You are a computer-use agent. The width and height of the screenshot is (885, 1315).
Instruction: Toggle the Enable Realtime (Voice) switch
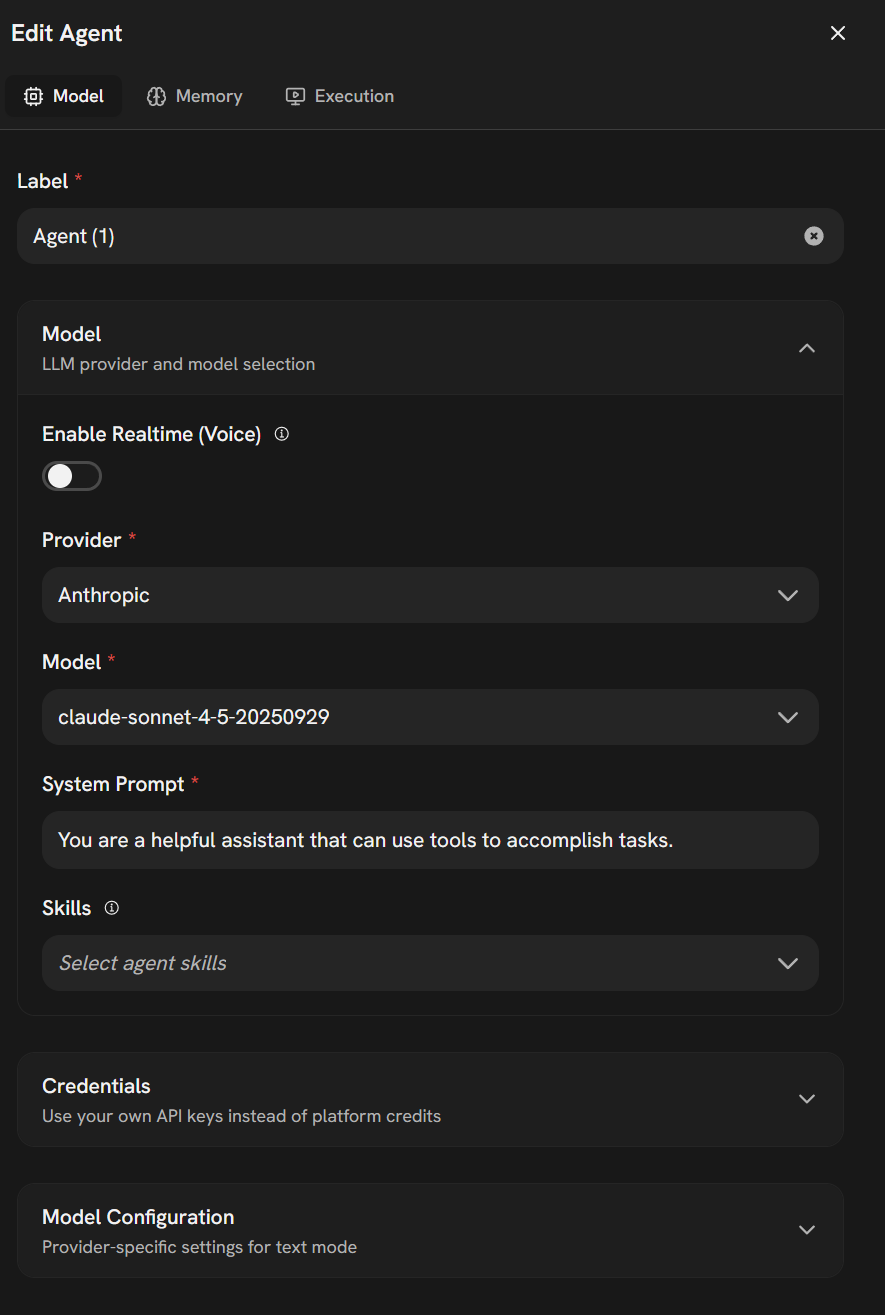coord(72,476)
